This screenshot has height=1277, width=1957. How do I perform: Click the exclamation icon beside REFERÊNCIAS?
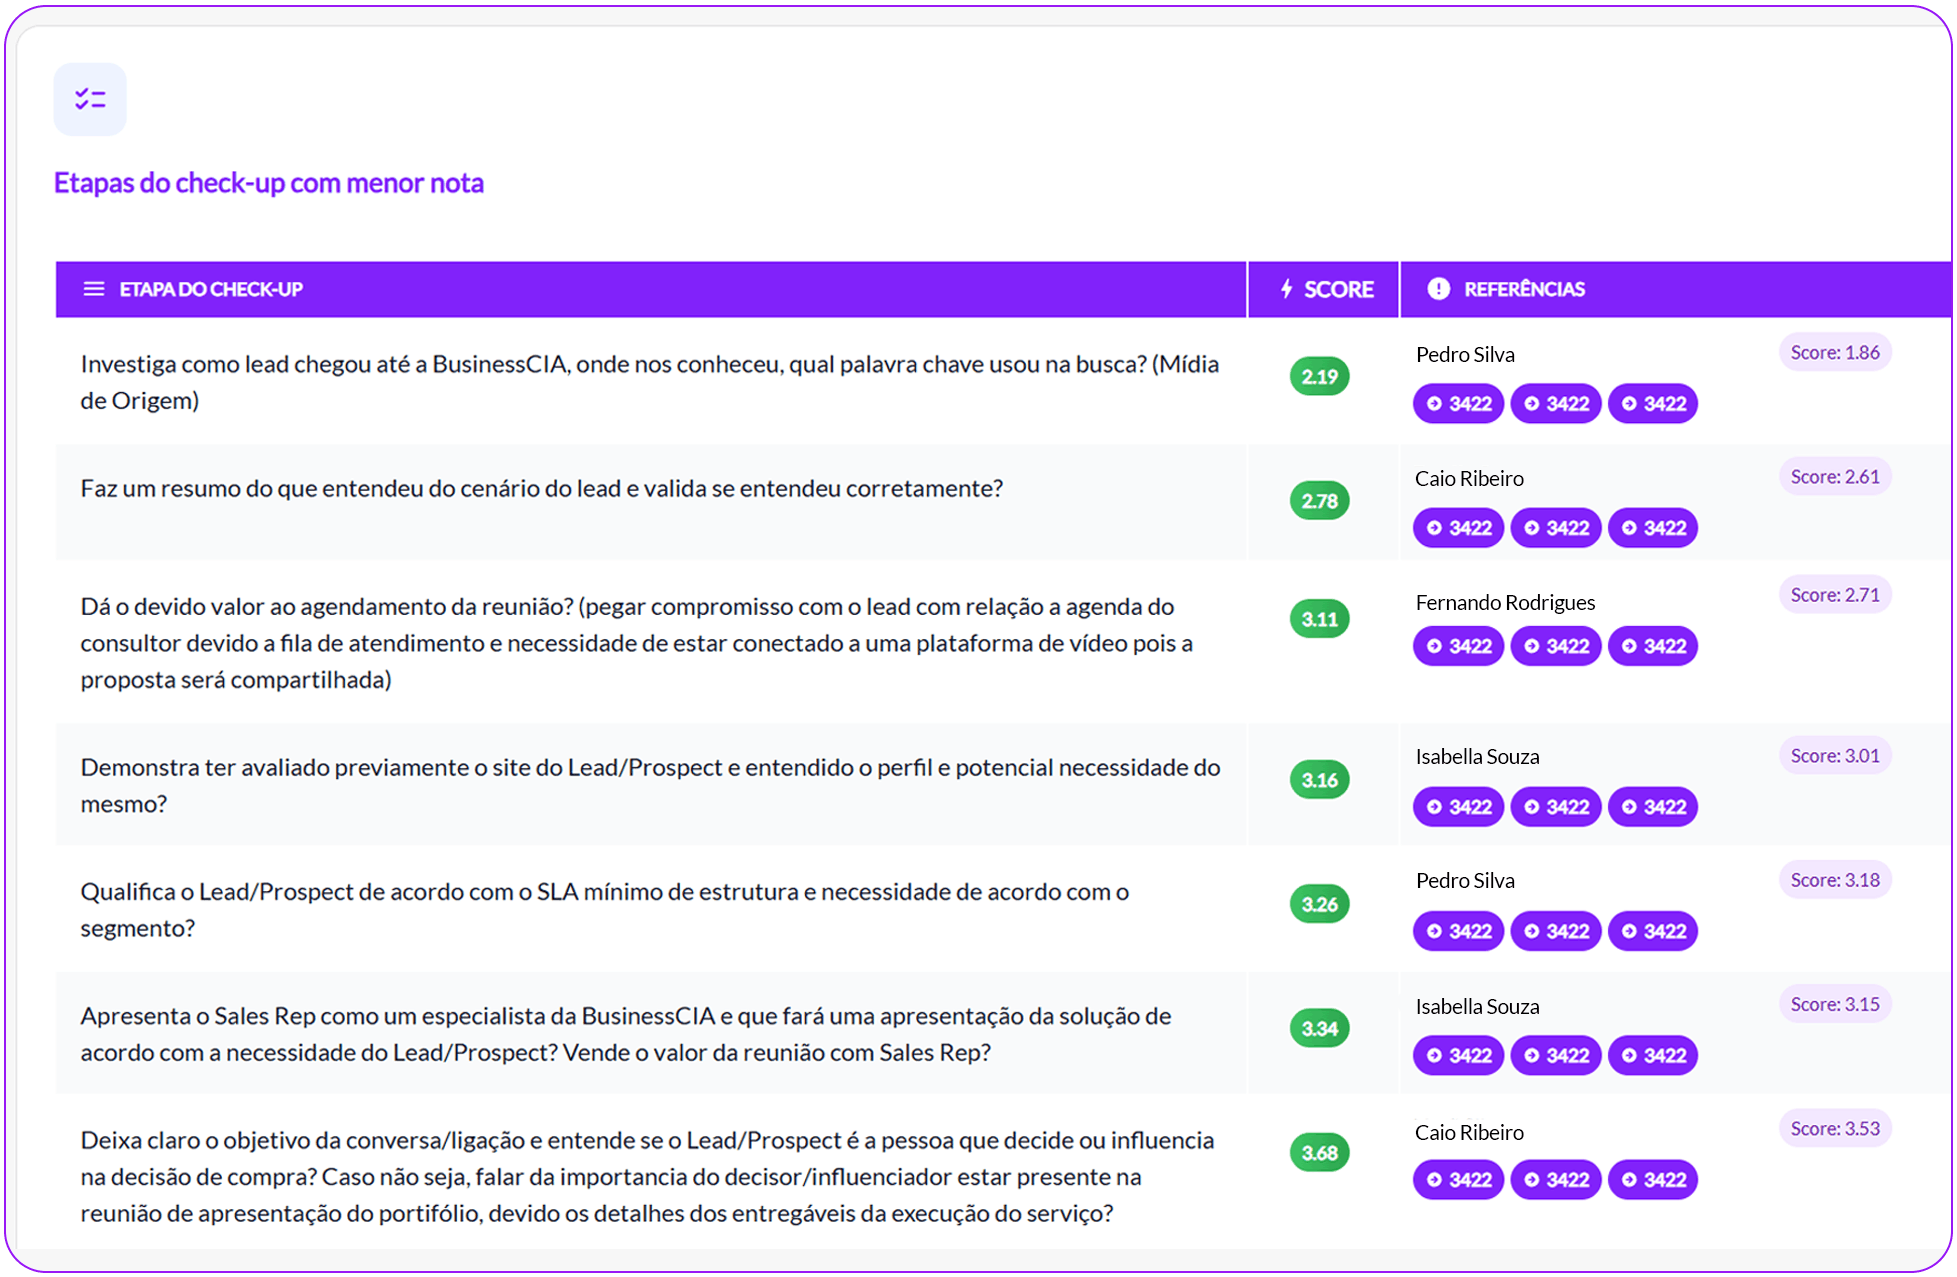[1438, 289]
